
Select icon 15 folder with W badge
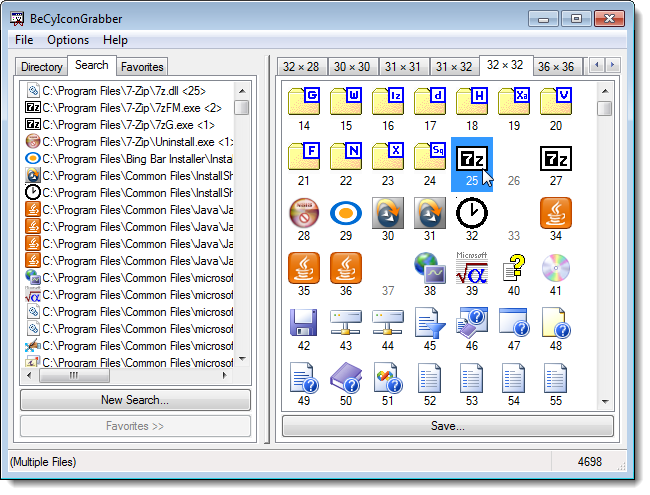coord(346,102)
